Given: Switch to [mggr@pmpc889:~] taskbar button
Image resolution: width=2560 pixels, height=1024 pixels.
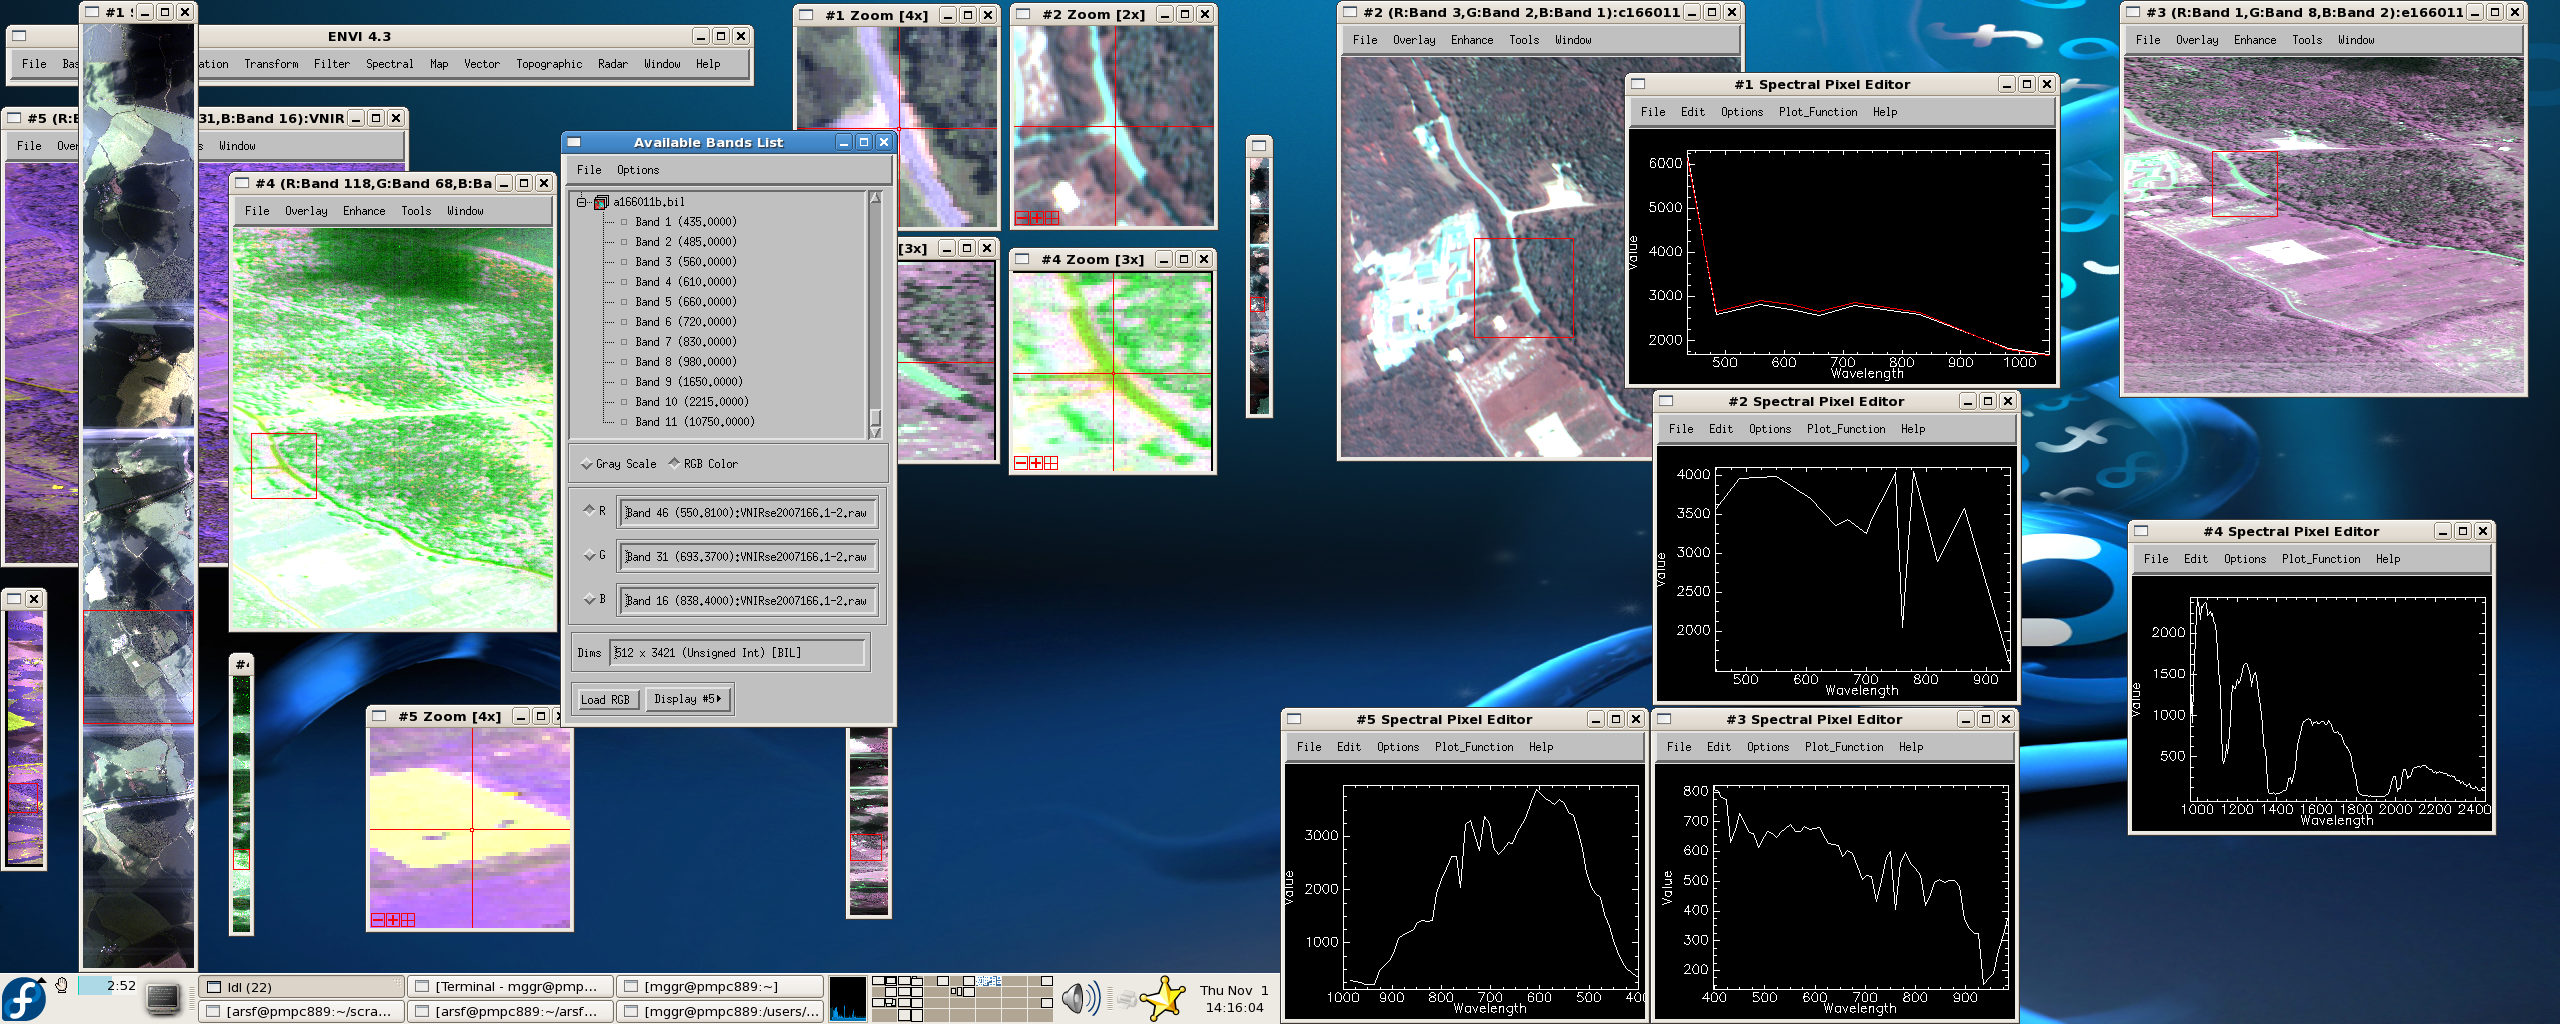Looking at the screenshot, I should coord(720,987).
